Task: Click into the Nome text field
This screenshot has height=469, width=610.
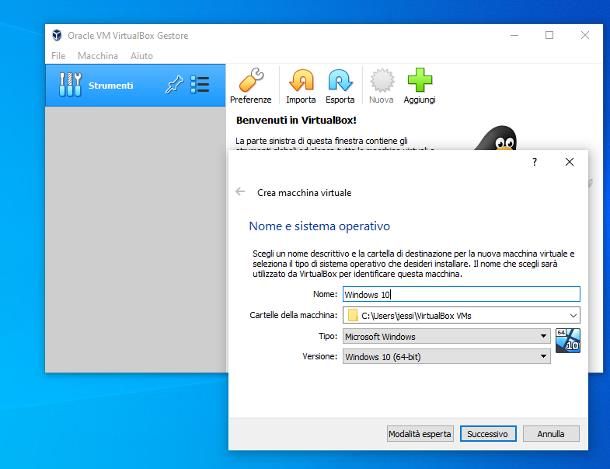Action: [x=461, y=294]
